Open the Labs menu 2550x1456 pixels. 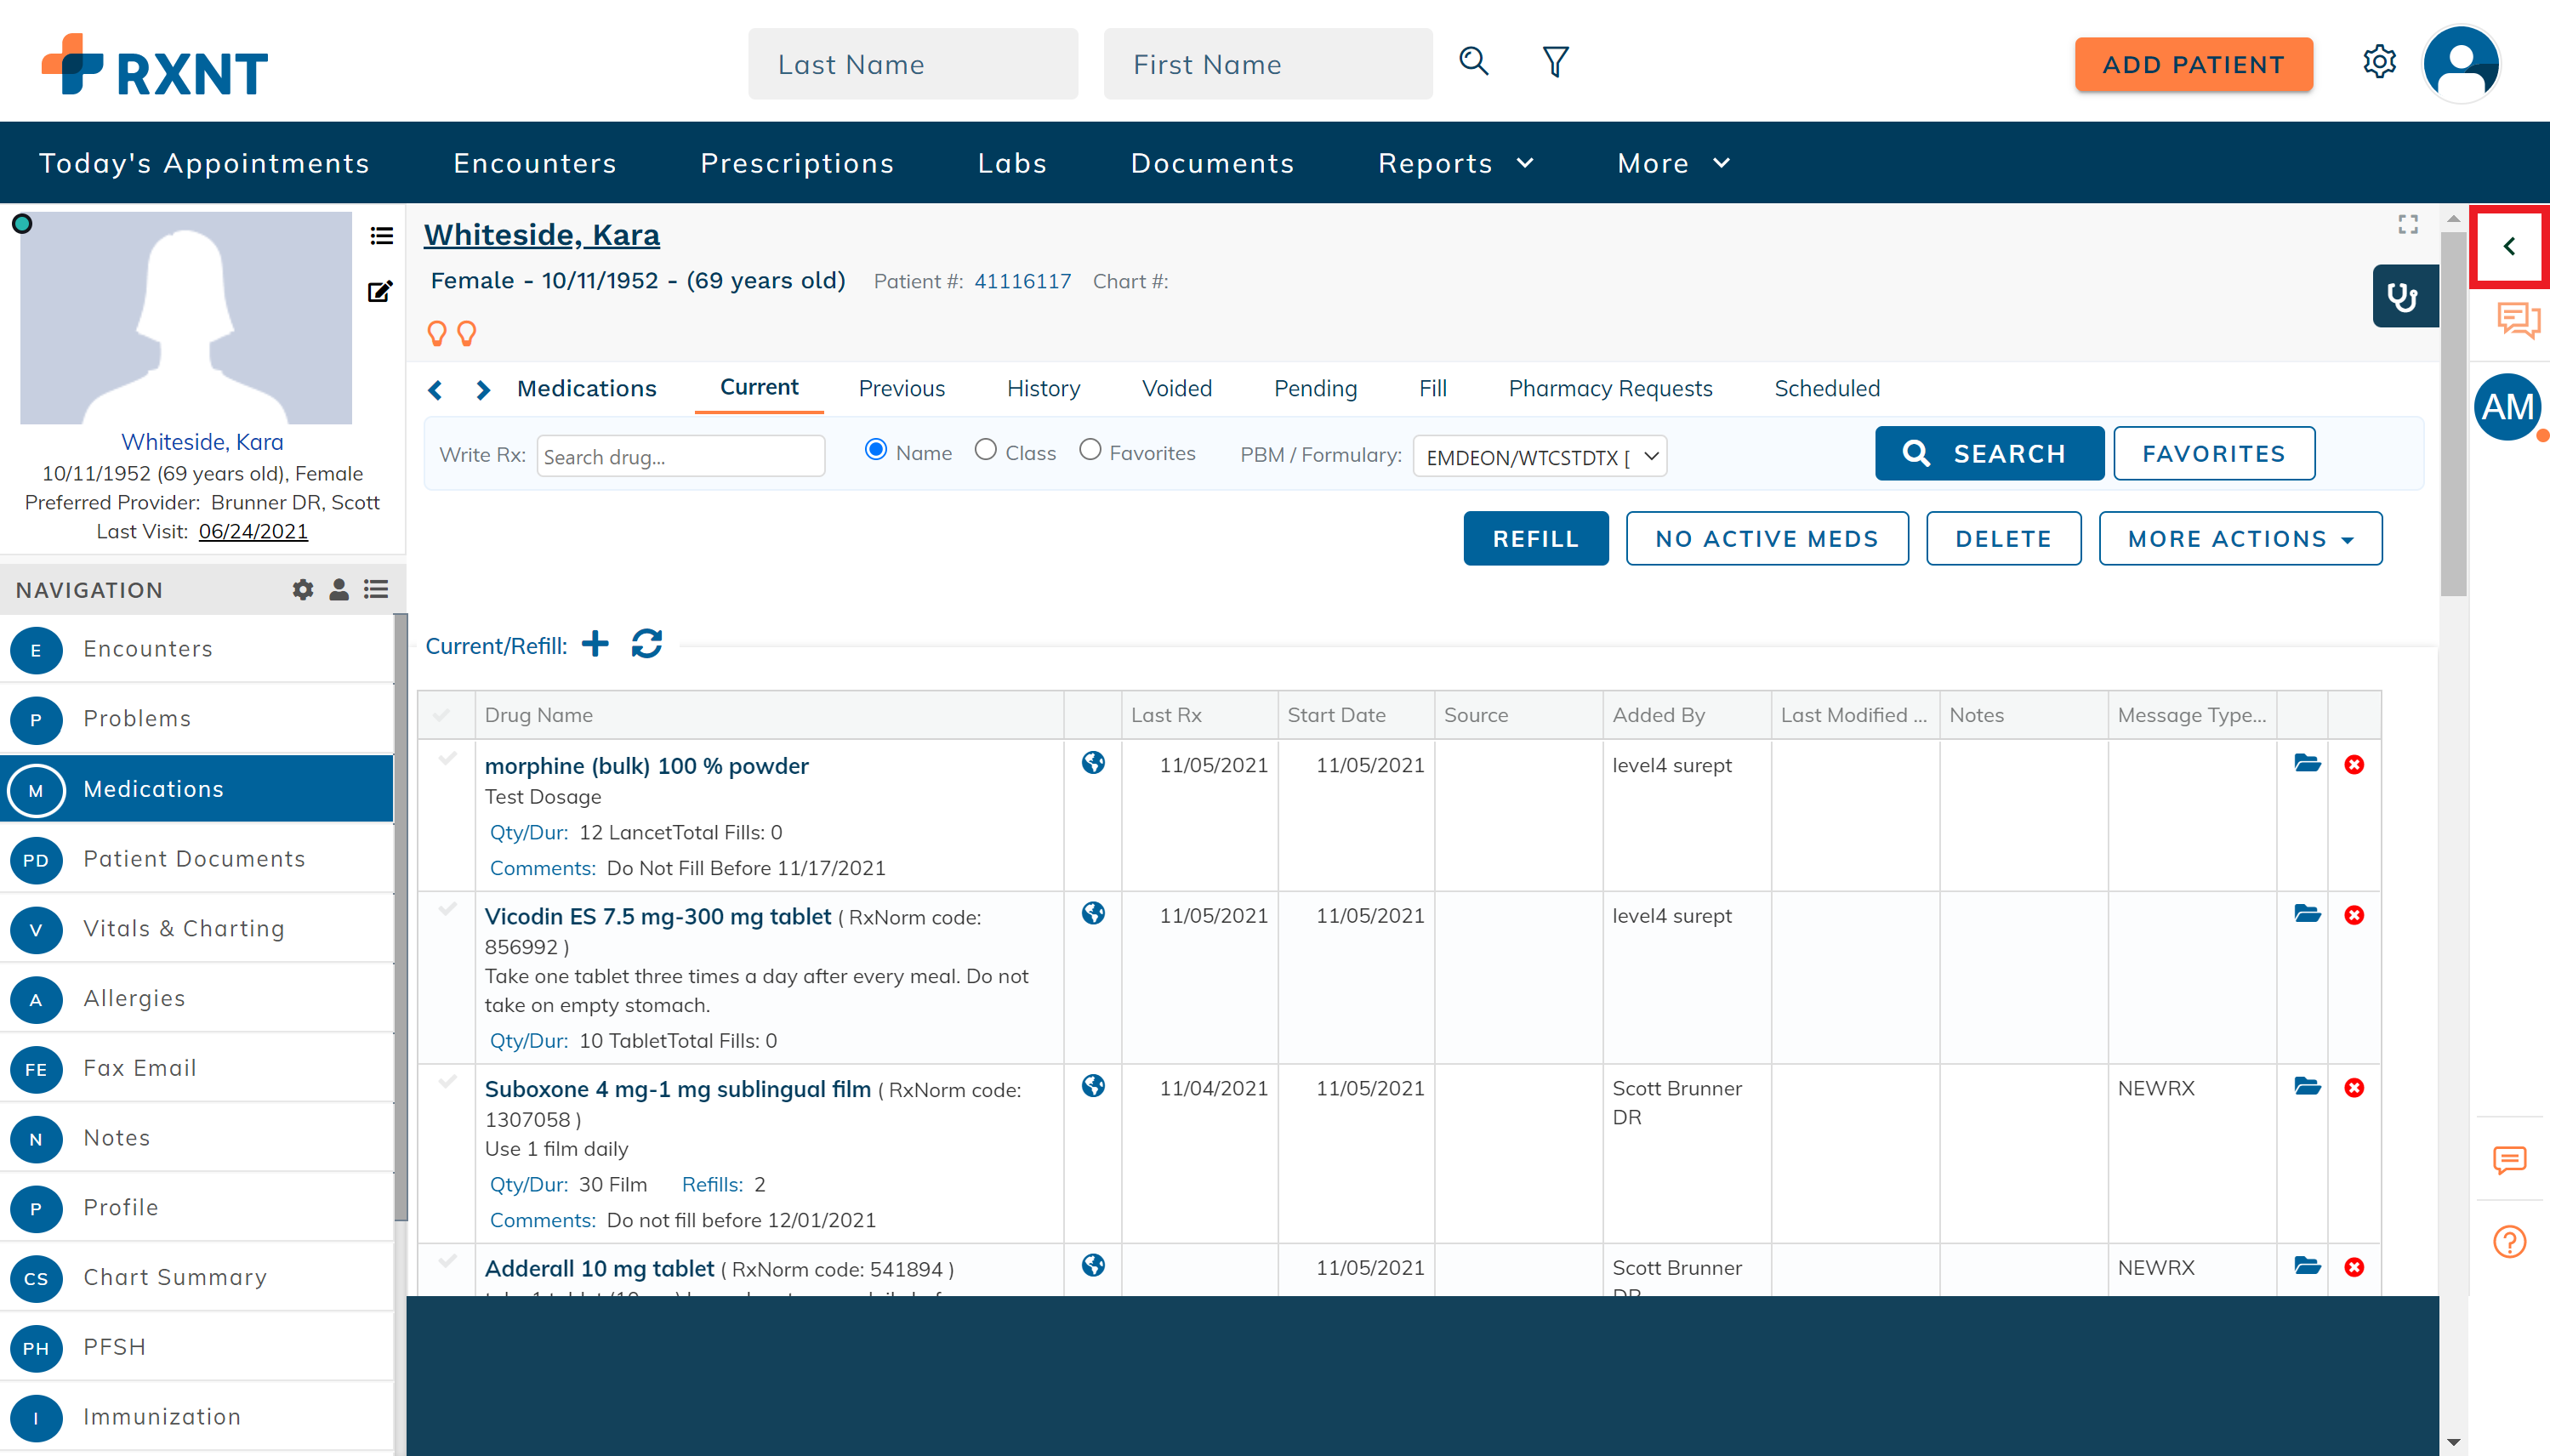tap(1012, 164)
